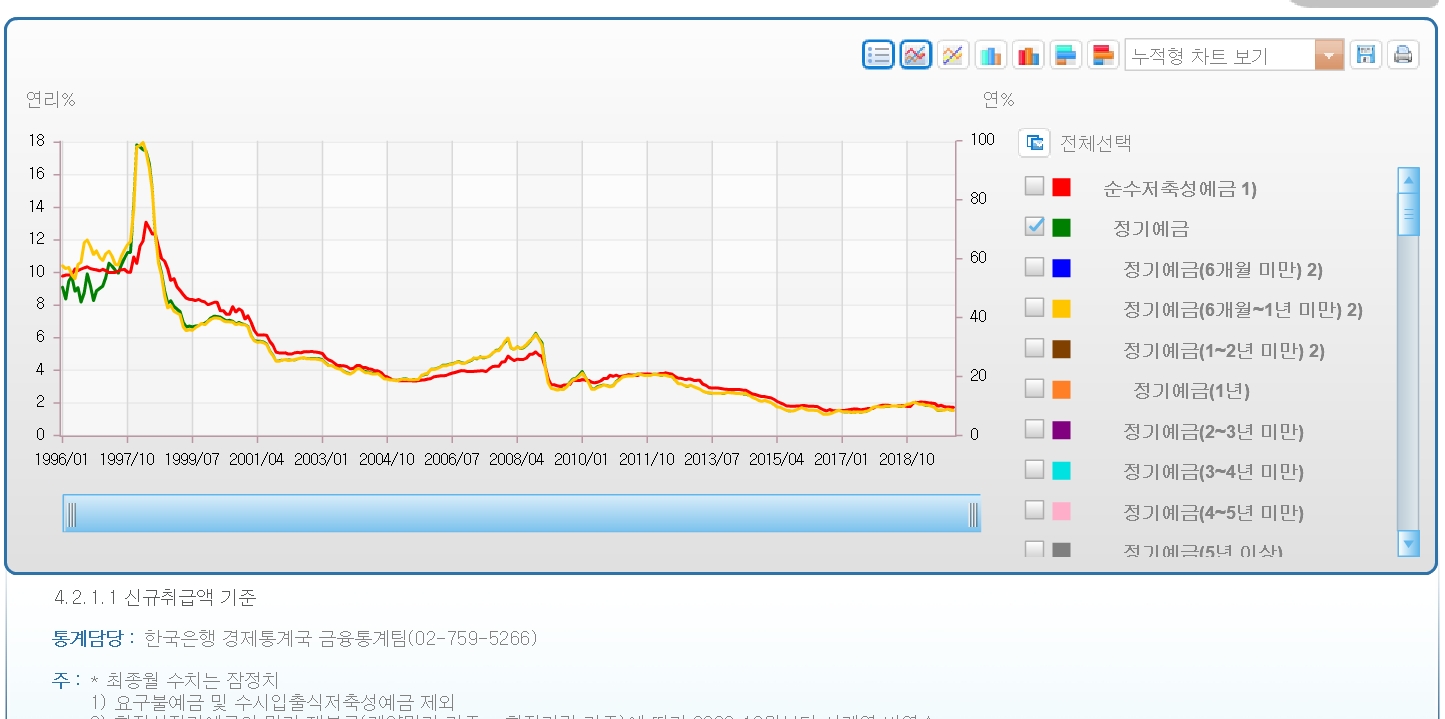Open the 누적형 차트 보기 dropdown arrow

1328,56
